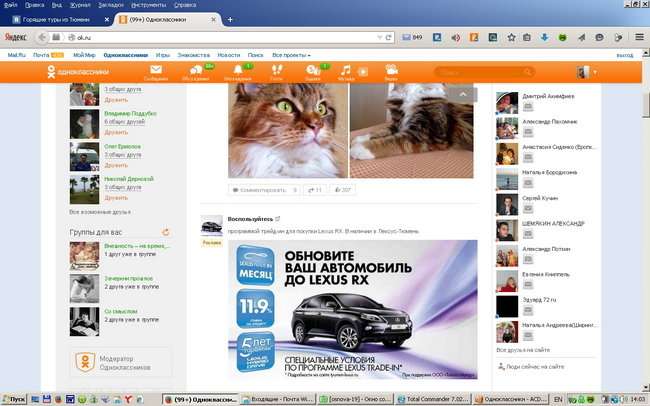Click Дружить under Владимир Поддубко

116,132
